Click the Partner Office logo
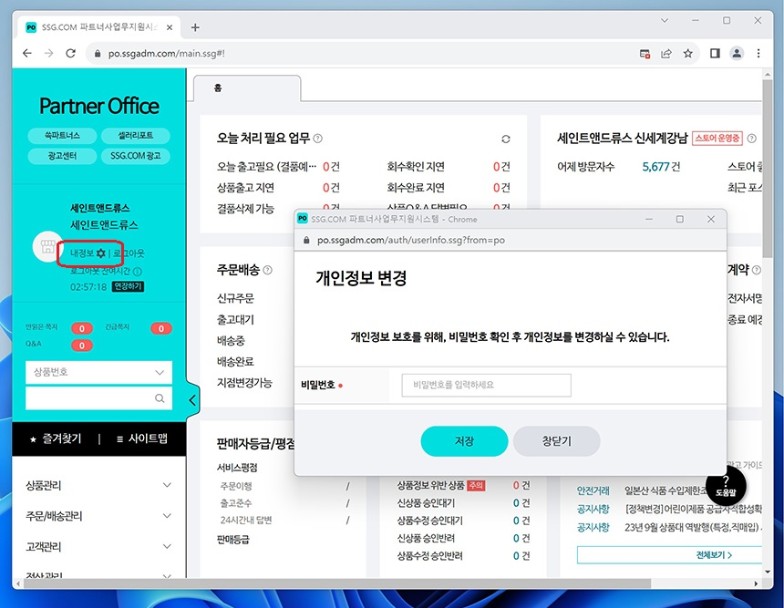This screenshot has width=784, height=608. (x=99, y=106)
